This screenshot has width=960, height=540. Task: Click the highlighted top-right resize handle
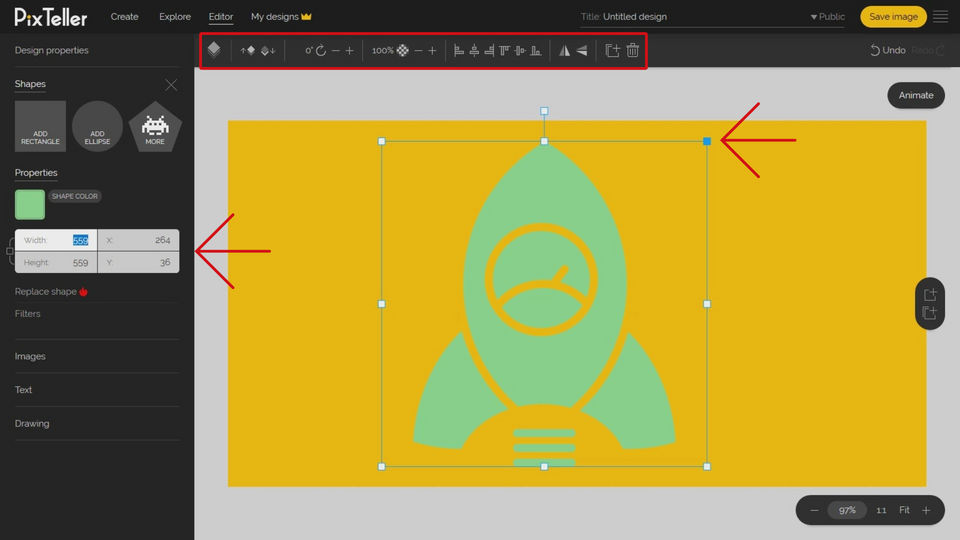[x=707, y=141]
